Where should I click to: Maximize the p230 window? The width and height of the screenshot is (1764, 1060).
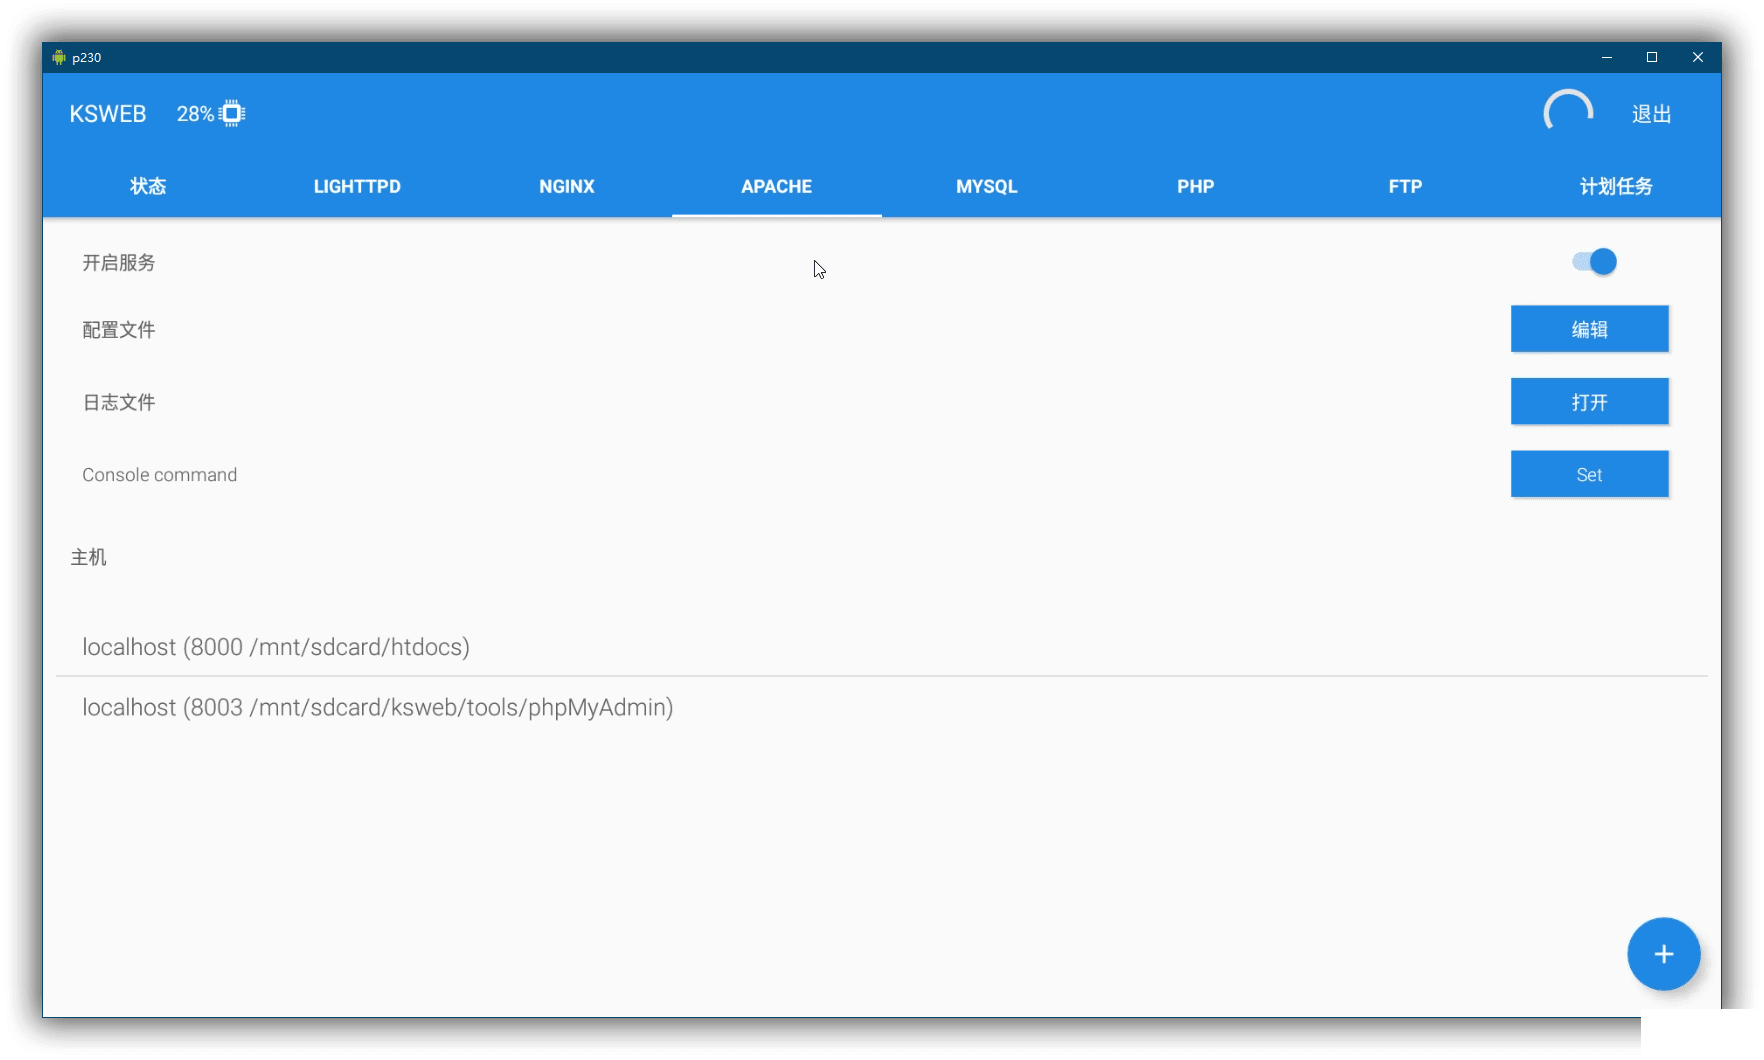point(1652,57)
